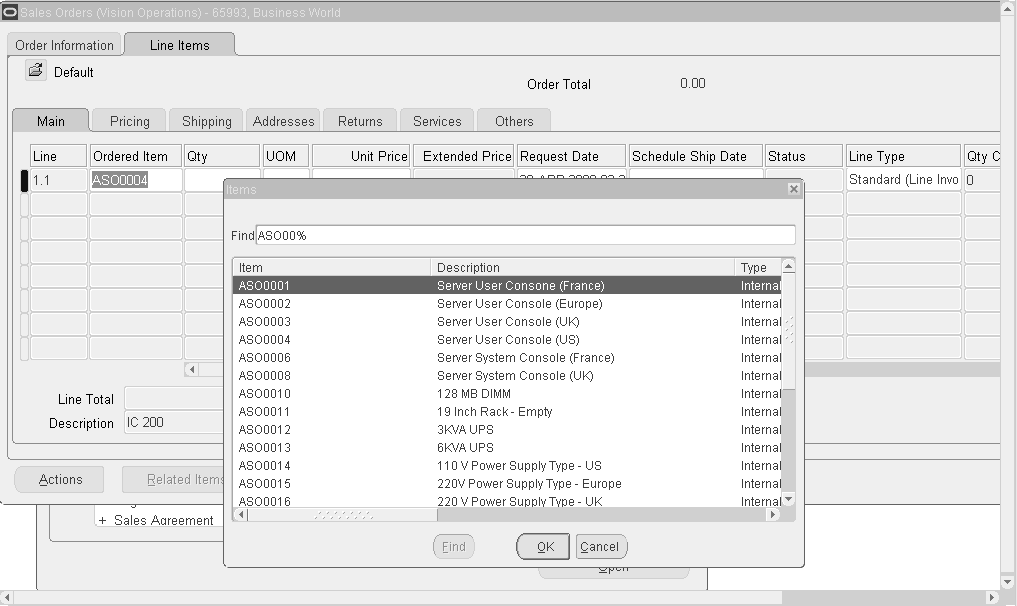Click description 110 V Power Supply Type - US
This screenshot has height=606, width=1017.
(519, 466)
